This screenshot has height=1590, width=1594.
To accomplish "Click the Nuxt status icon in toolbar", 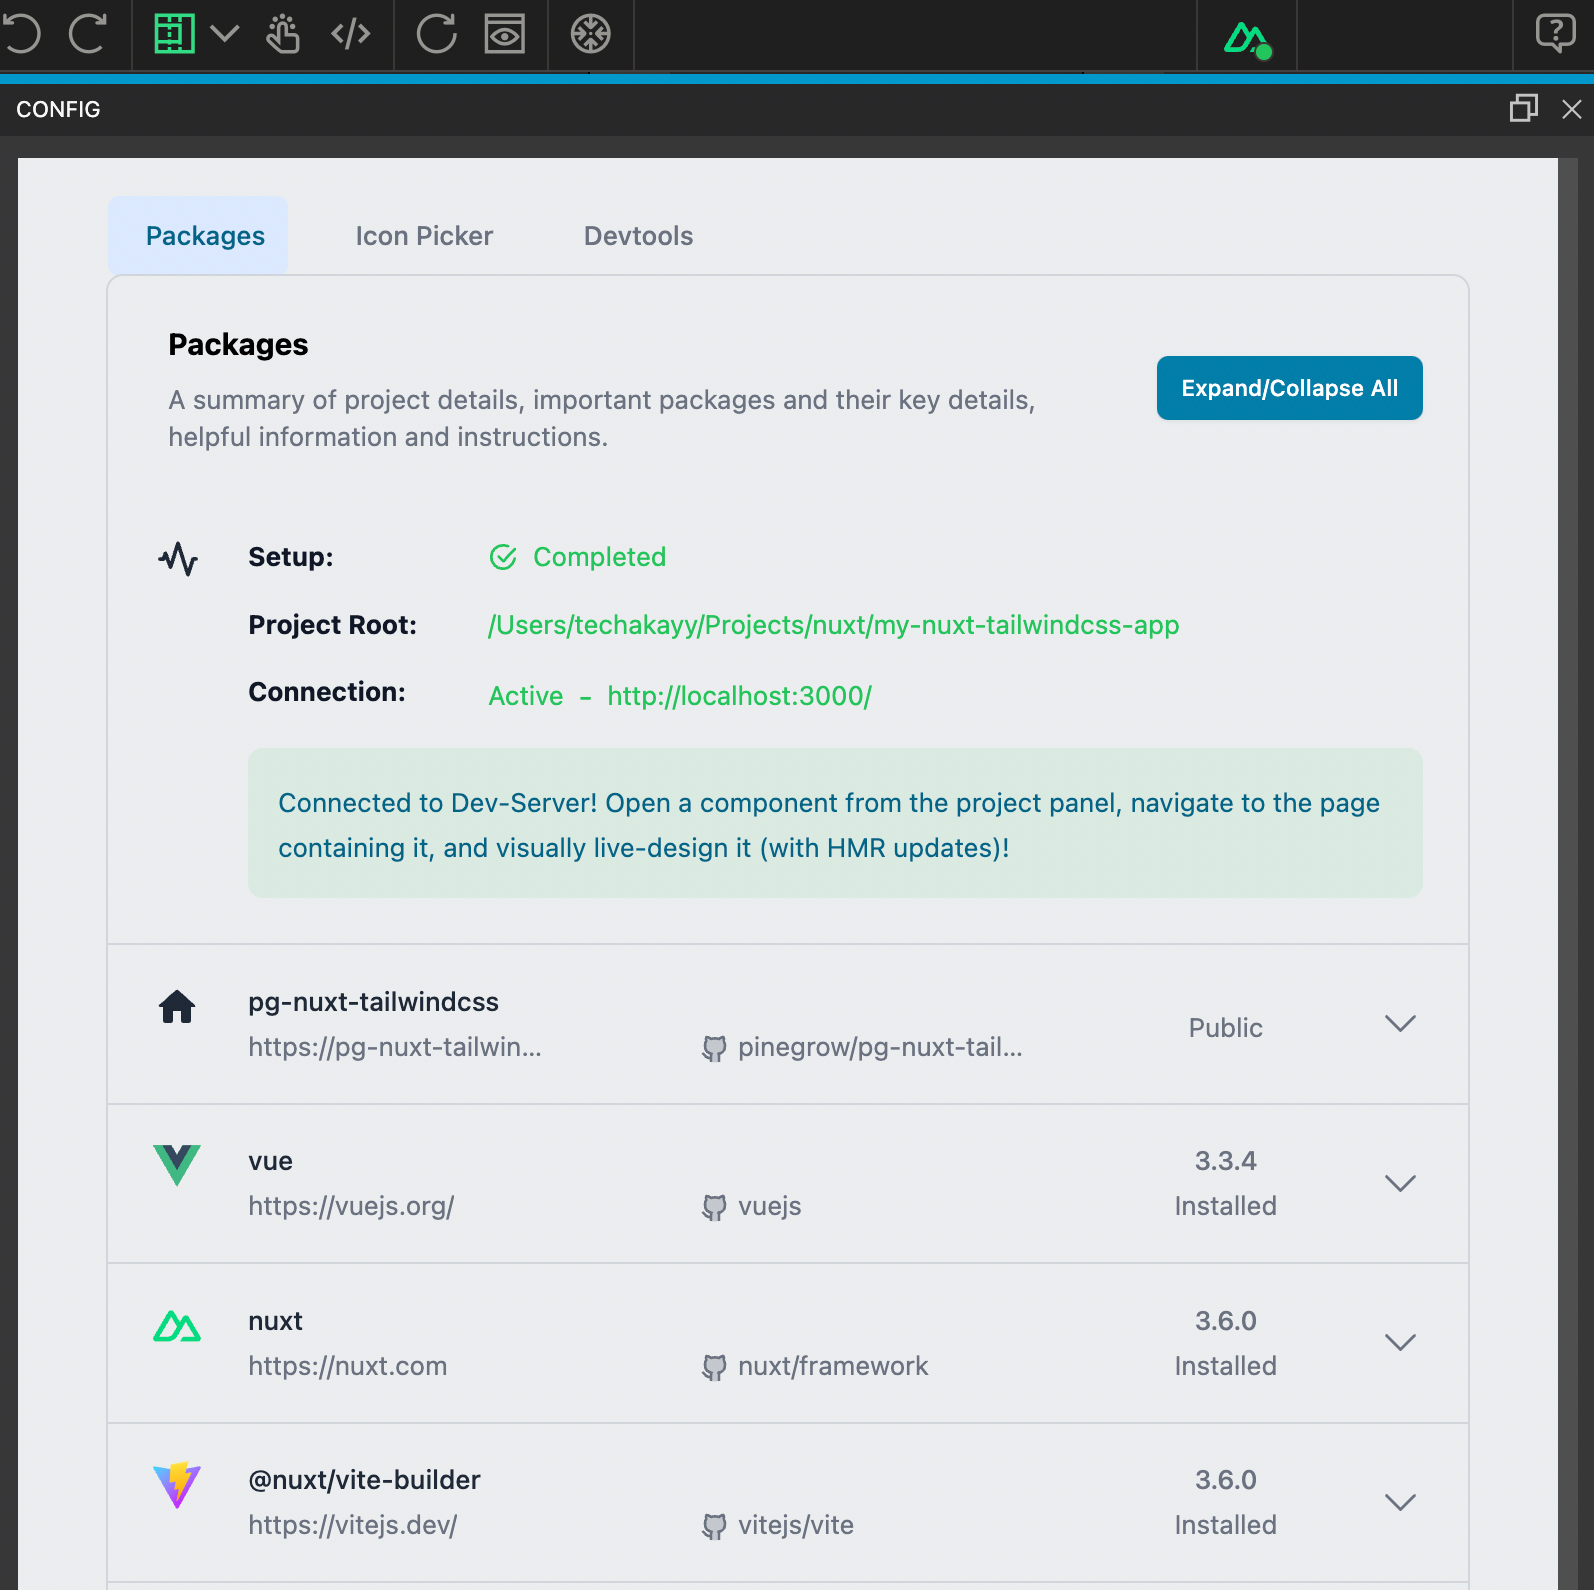I will [1247, 39].
